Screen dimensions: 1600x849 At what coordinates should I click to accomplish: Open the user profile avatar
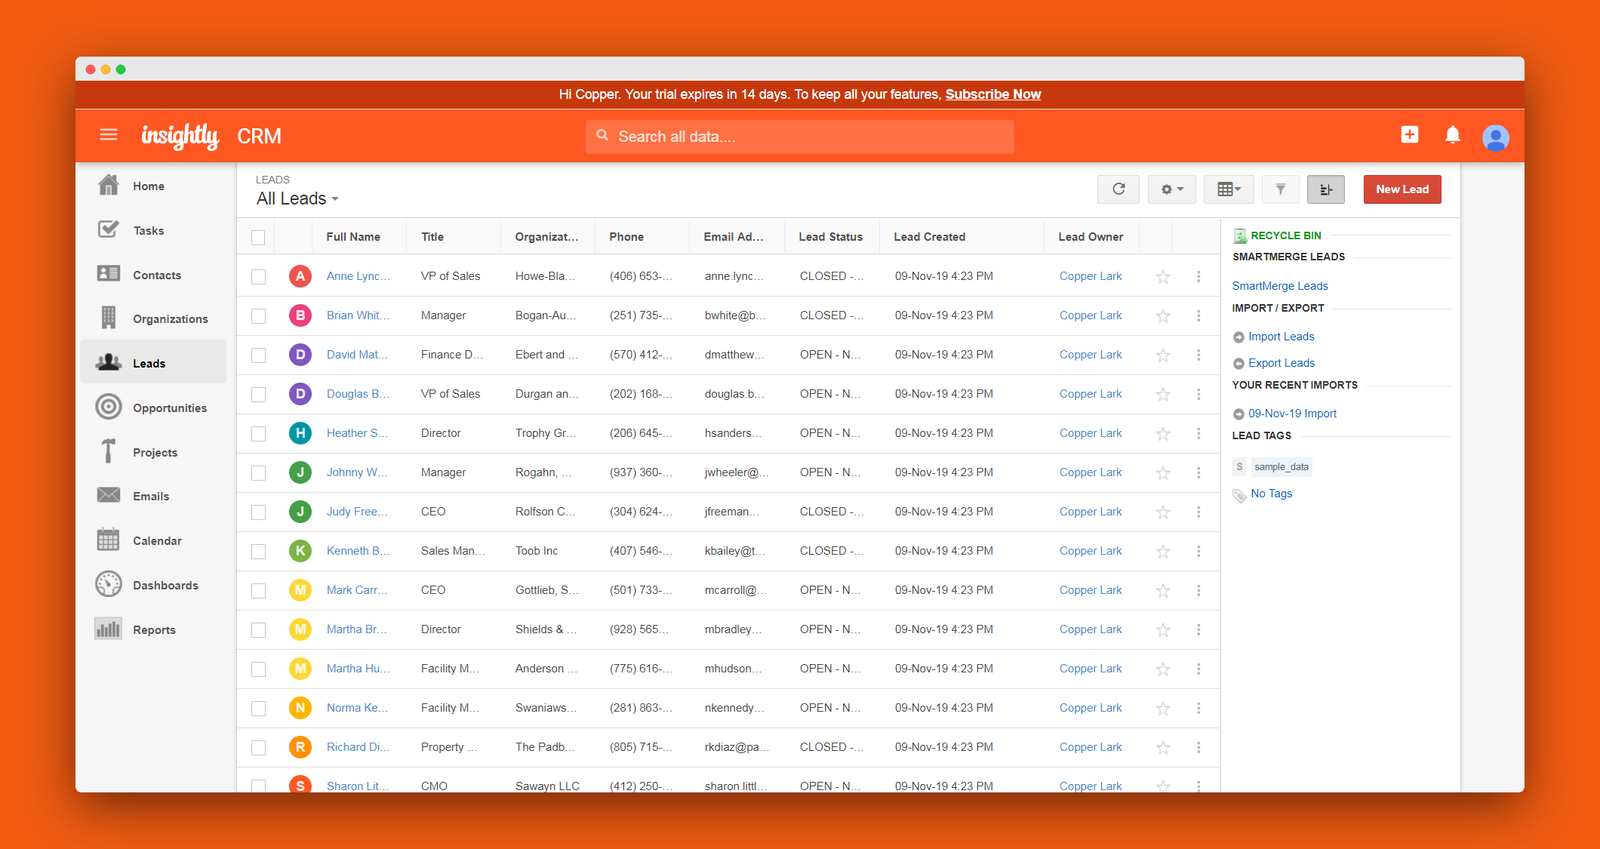point(1496,137)
